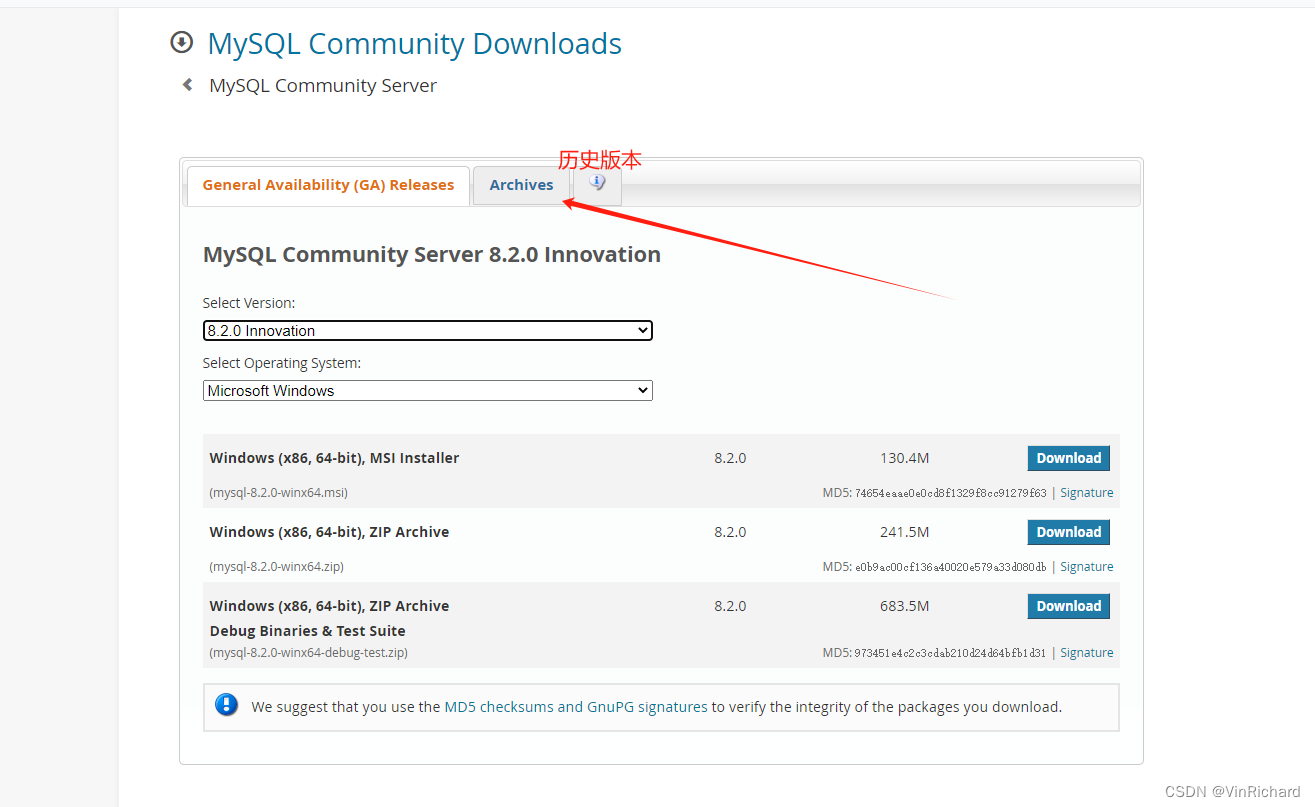
Task: Click the MySQL Community Downloads heading link
Action: pos(414,43)
